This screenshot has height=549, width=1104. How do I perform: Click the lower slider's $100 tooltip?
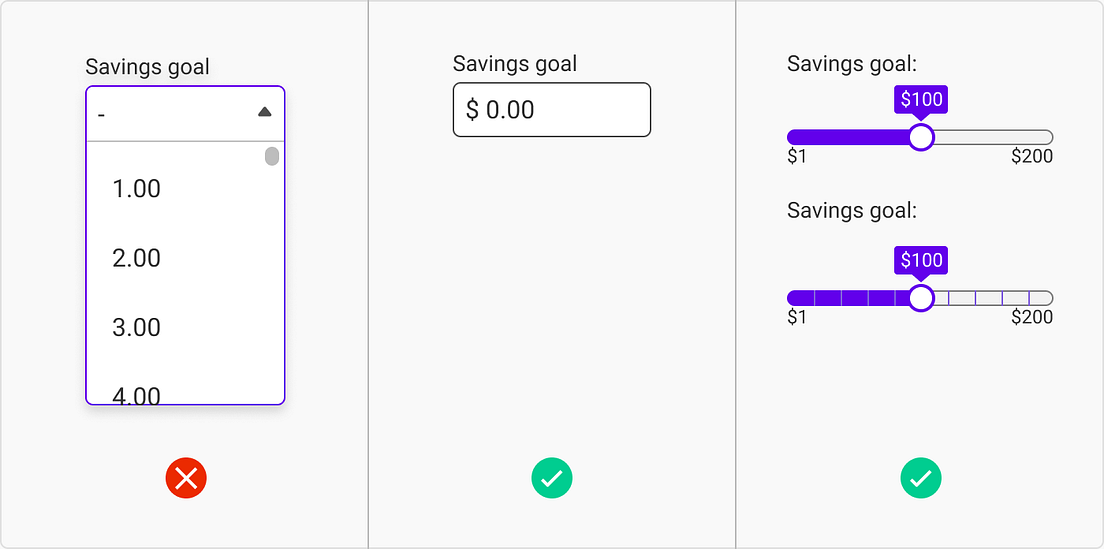(921, 261)
